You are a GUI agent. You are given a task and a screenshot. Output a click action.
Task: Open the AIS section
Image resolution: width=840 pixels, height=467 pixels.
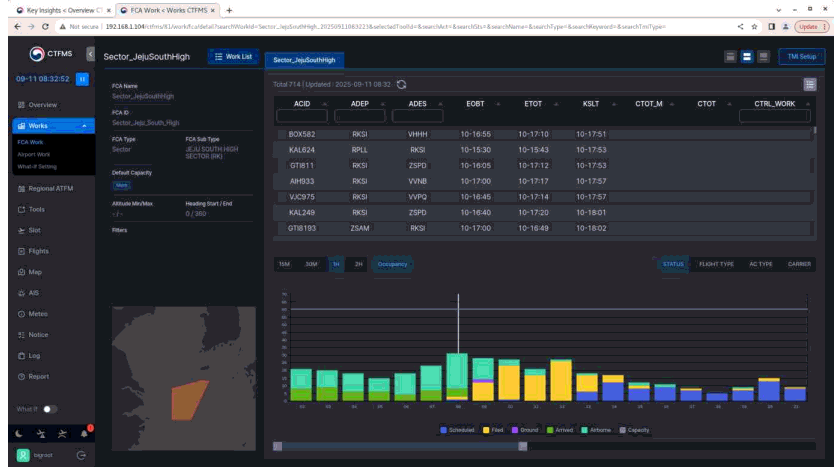(x=28, y=293)
